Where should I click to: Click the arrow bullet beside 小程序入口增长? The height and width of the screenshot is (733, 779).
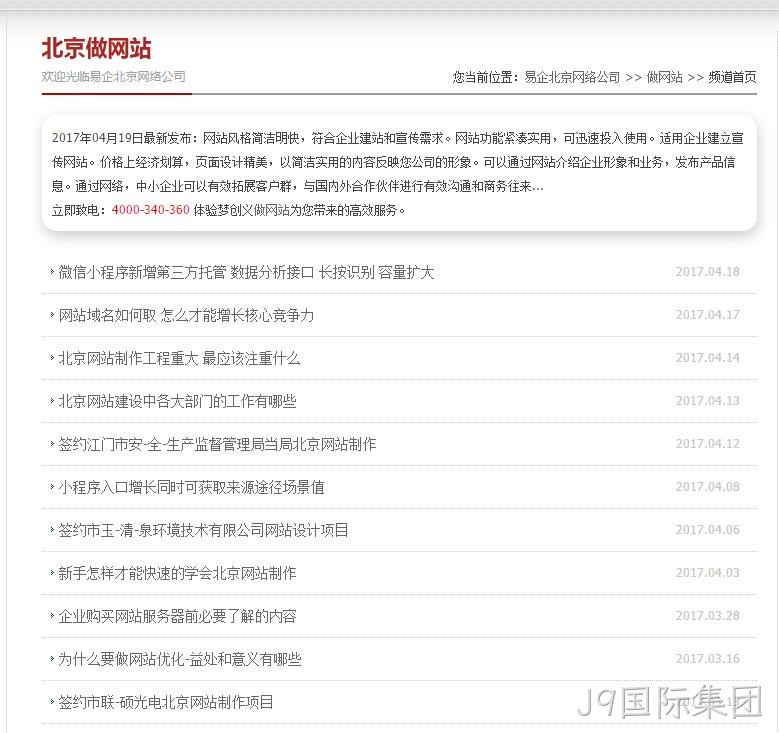[x=52, y=487]
